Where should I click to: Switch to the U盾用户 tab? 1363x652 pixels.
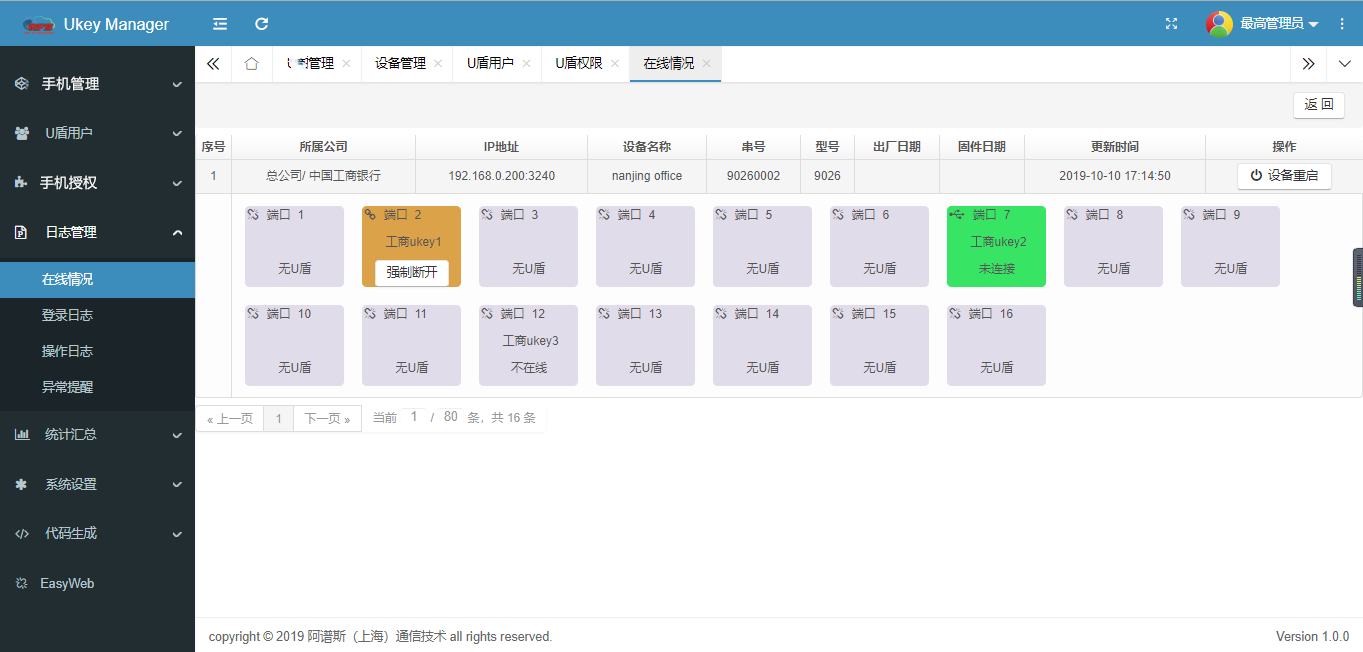490,63
